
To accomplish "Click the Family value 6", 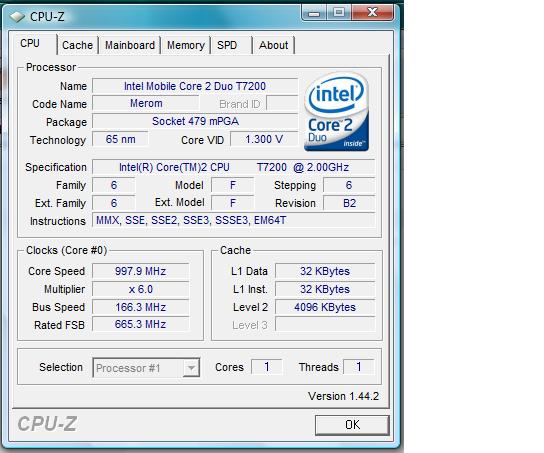I will tap(114, 185).
